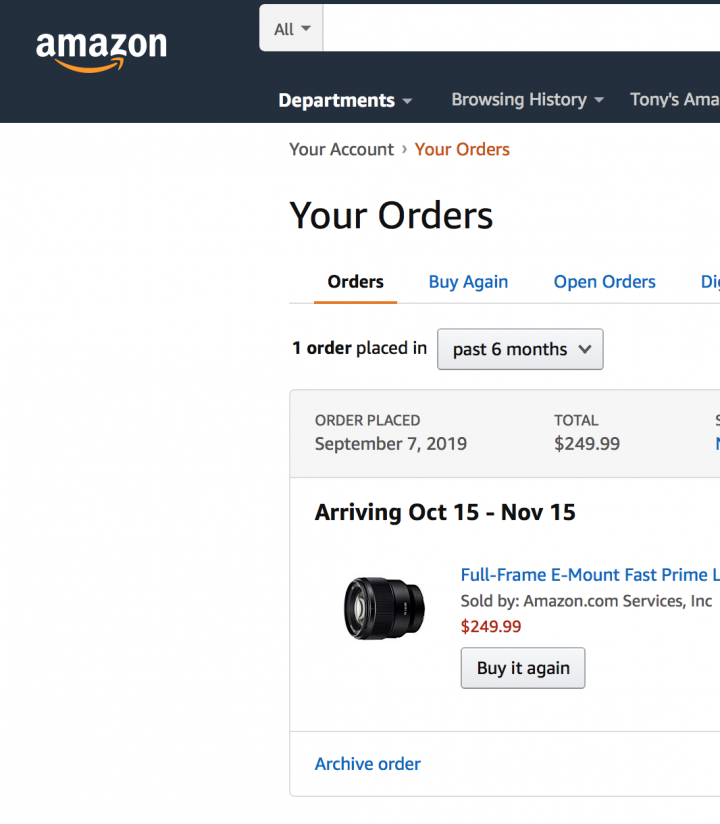The width and height of the screenshot is (720, 824).
Task: Click the Archive order link
Action: click(x=367, y=764)
